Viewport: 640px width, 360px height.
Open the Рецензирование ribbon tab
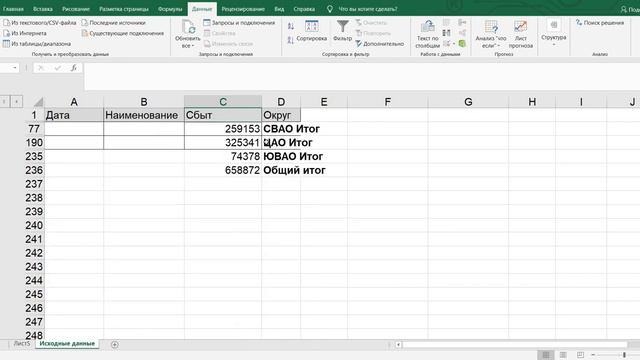(243, 9)
